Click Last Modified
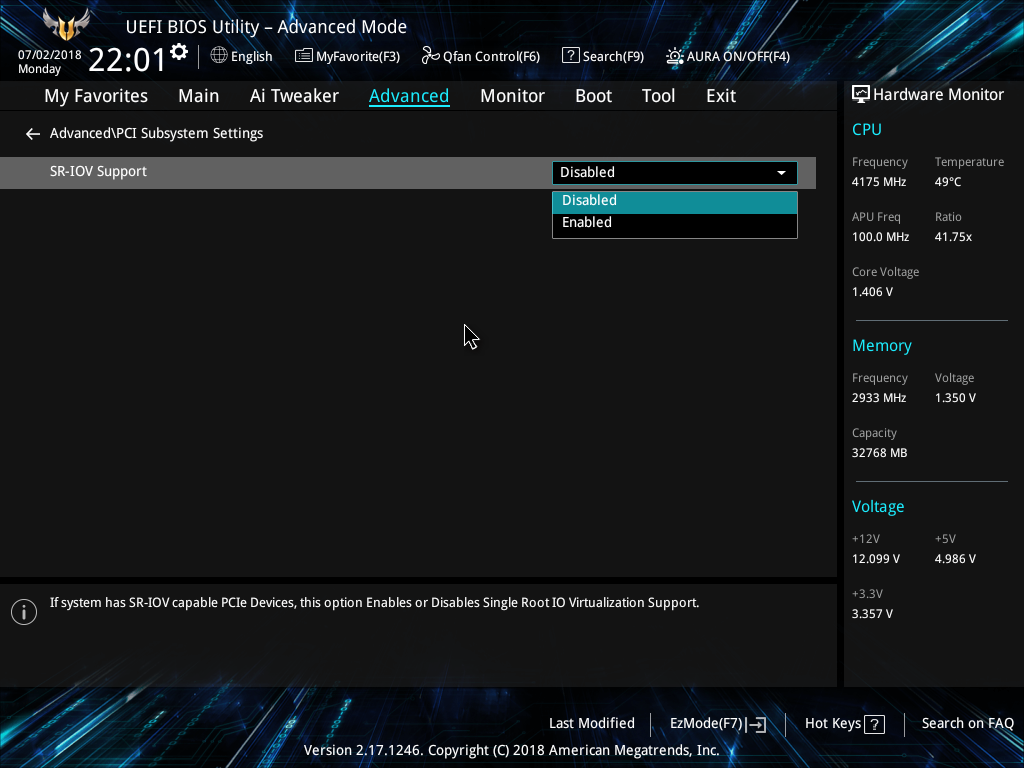 point(592,724)
